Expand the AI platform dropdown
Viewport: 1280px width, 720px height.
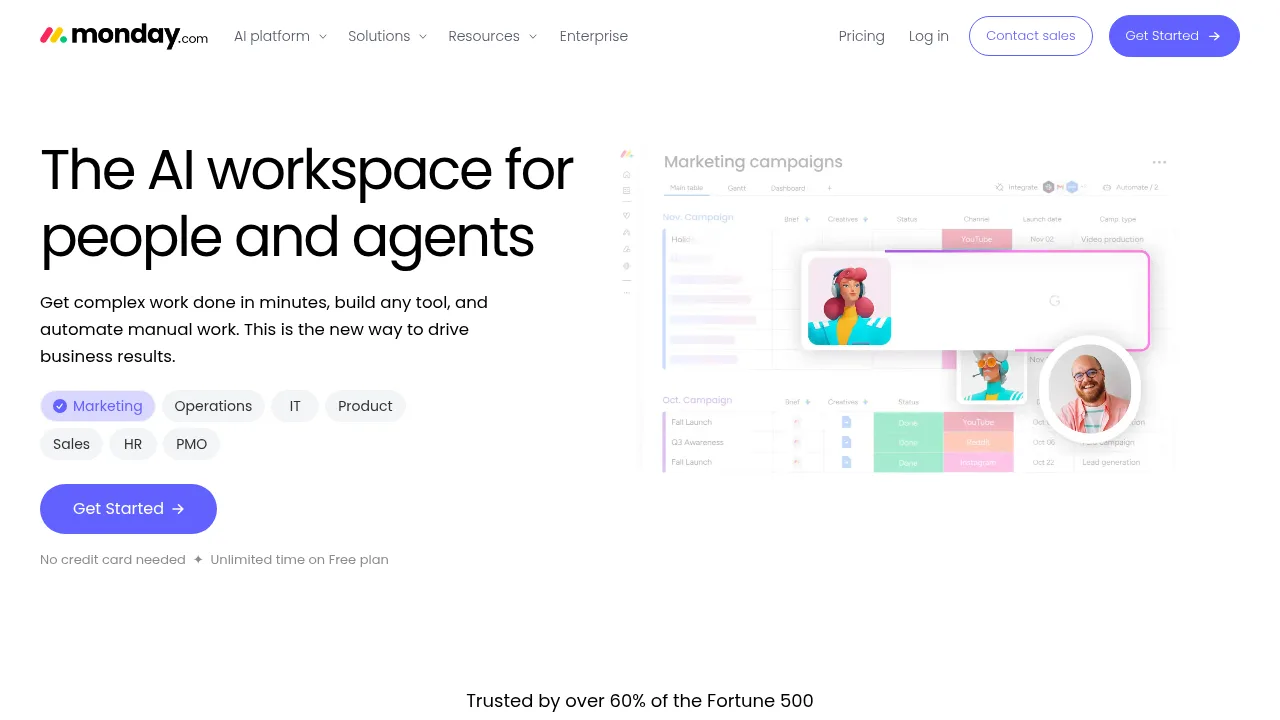click(280, 36)
